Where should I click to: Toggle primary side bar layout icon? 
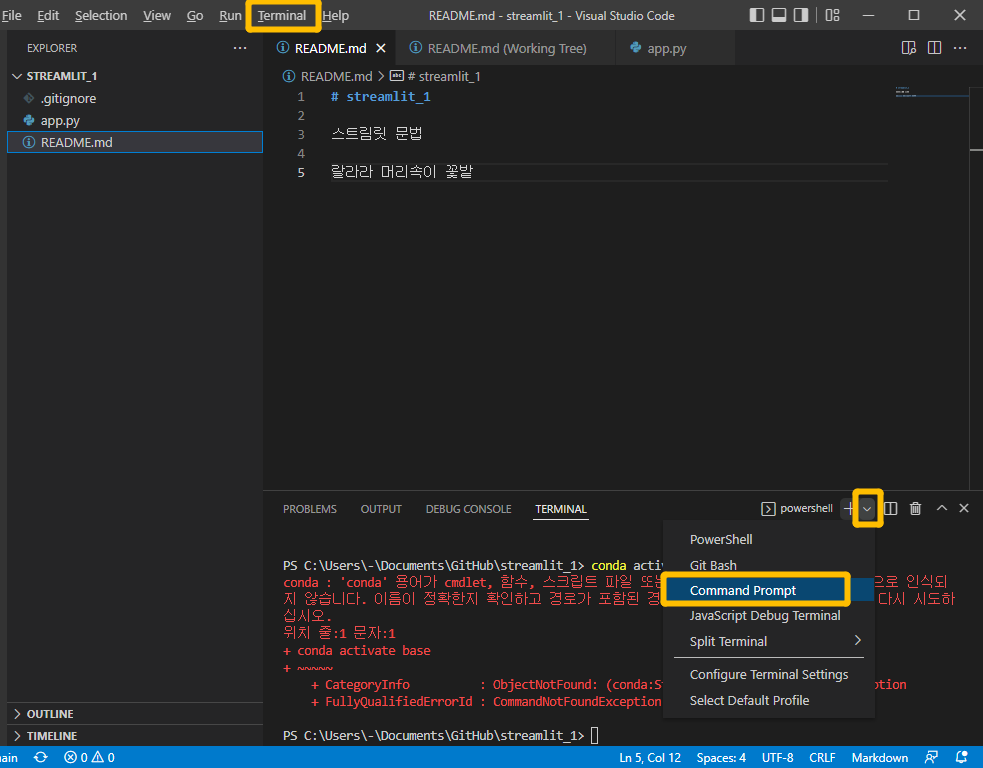757,16
